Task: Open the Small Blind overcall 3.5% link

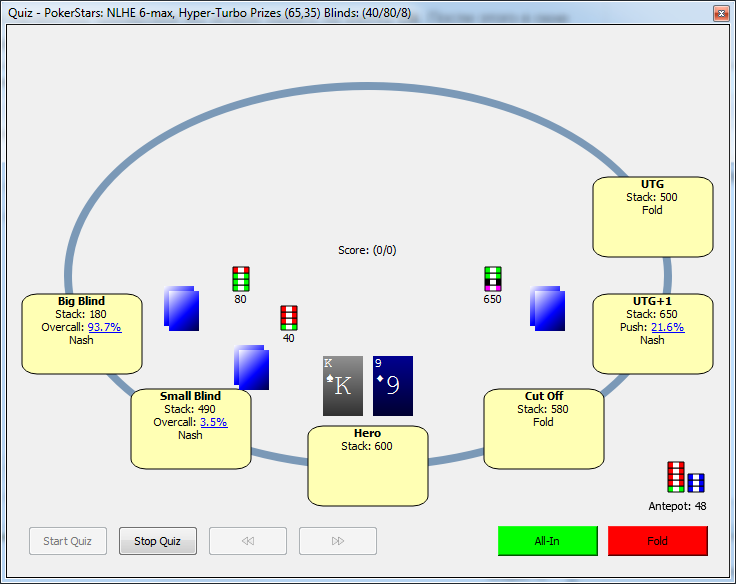Action: pos(213,422)
